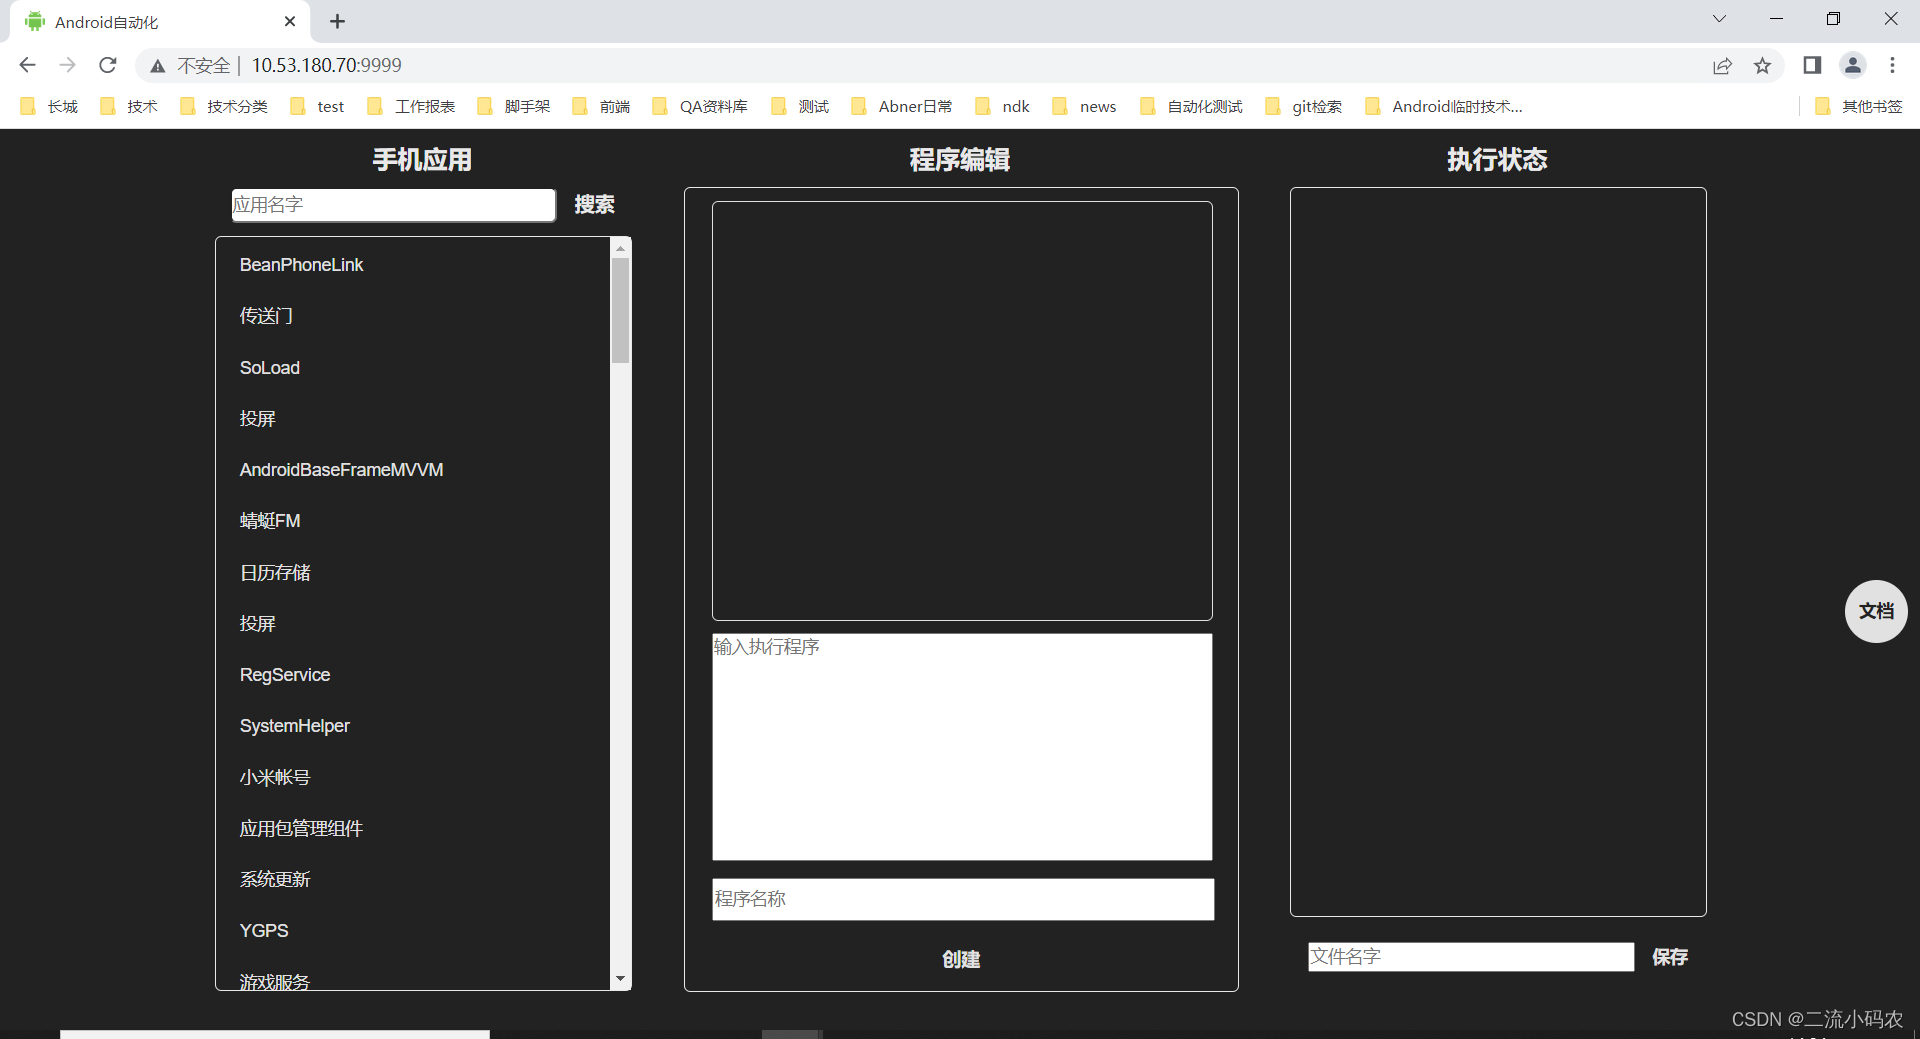Open the tab search chevron in title bar
Screen dimensions: 1920x1039
1719,19
